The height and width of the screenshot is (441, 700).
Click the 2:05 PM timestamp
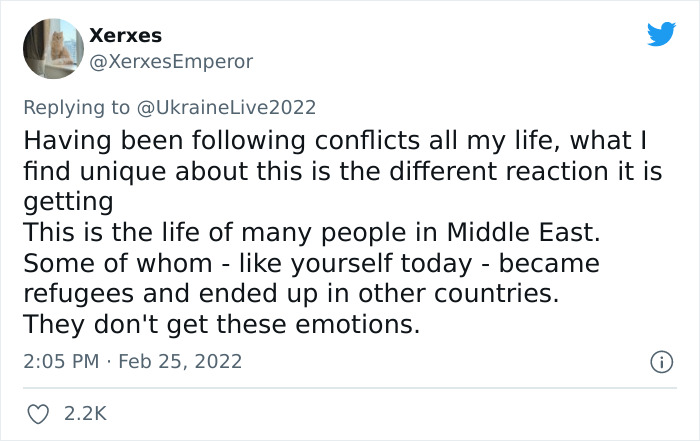60,360
